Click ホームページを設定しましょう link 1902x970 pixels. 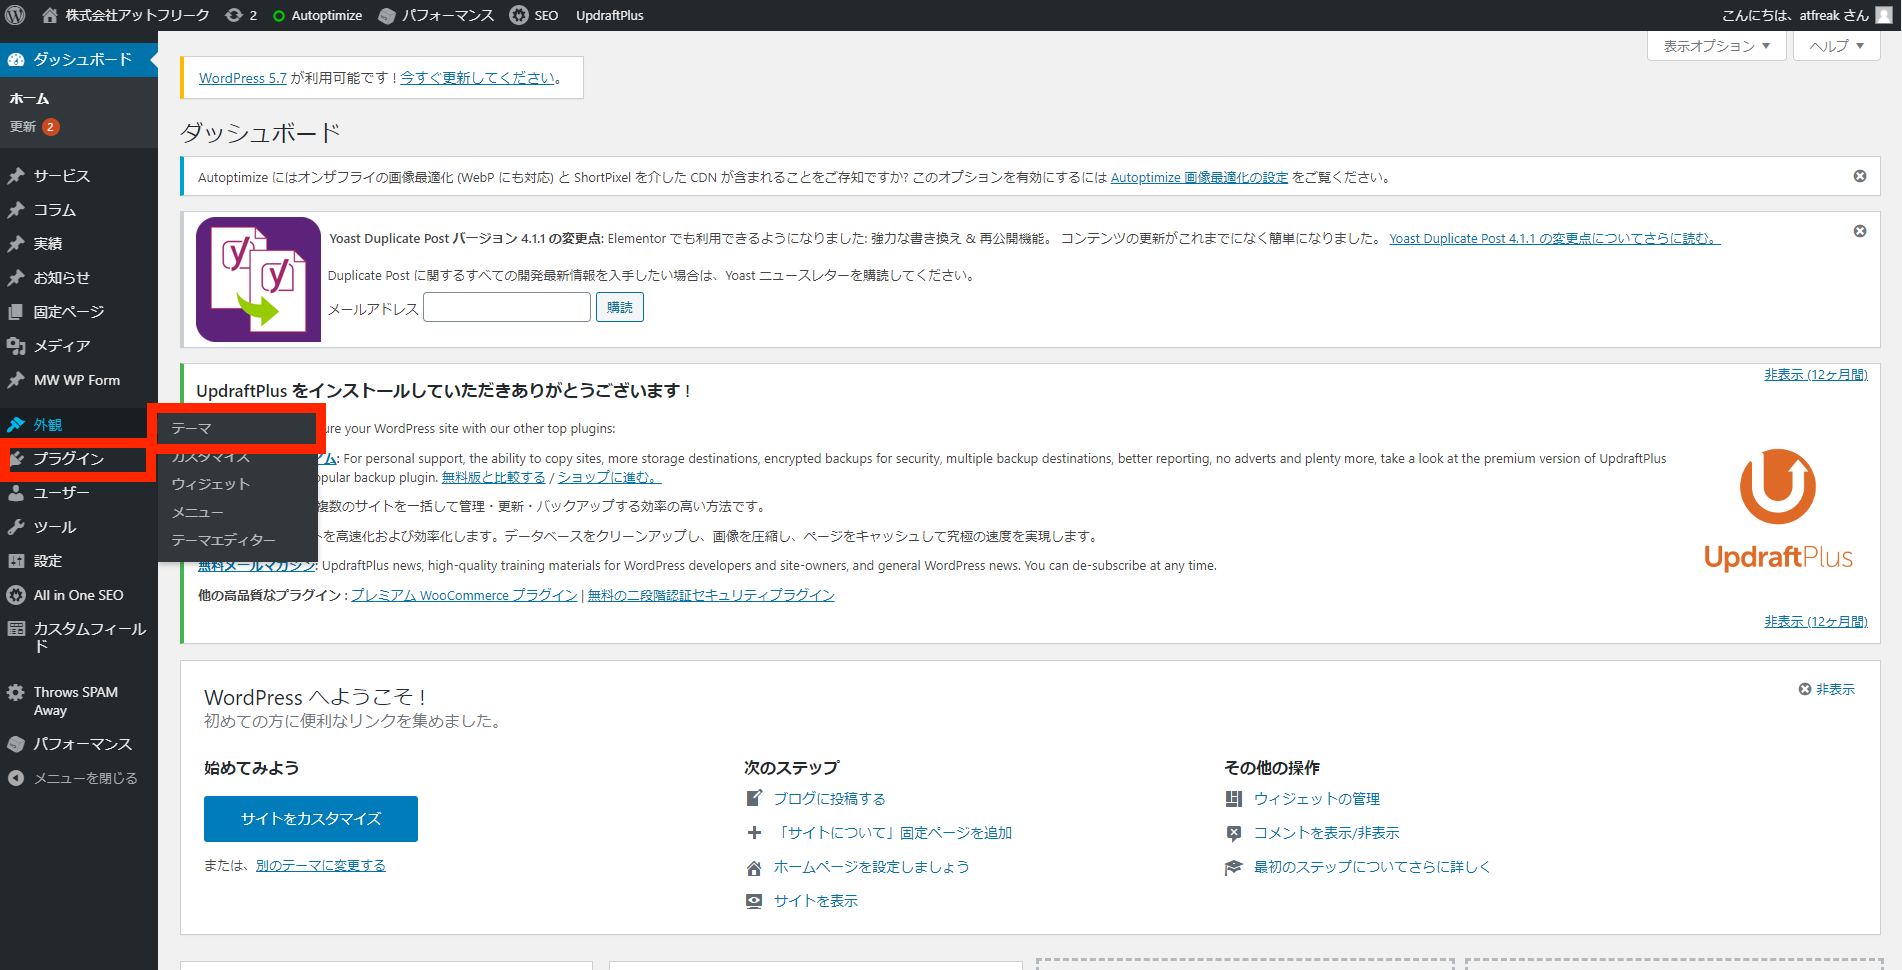tap(871, 867)
